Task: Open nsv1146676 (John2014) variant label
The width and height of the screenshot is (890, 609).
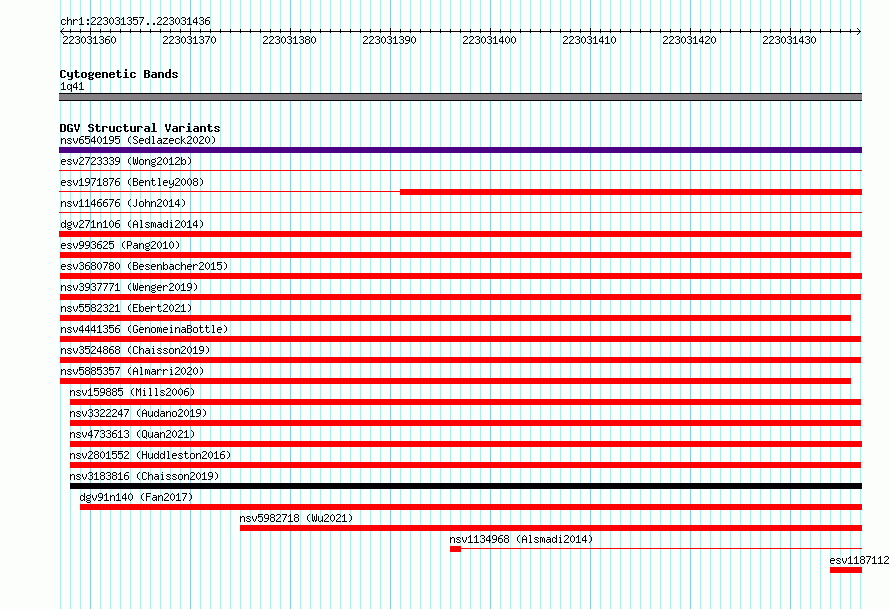Action: [123, 203]
